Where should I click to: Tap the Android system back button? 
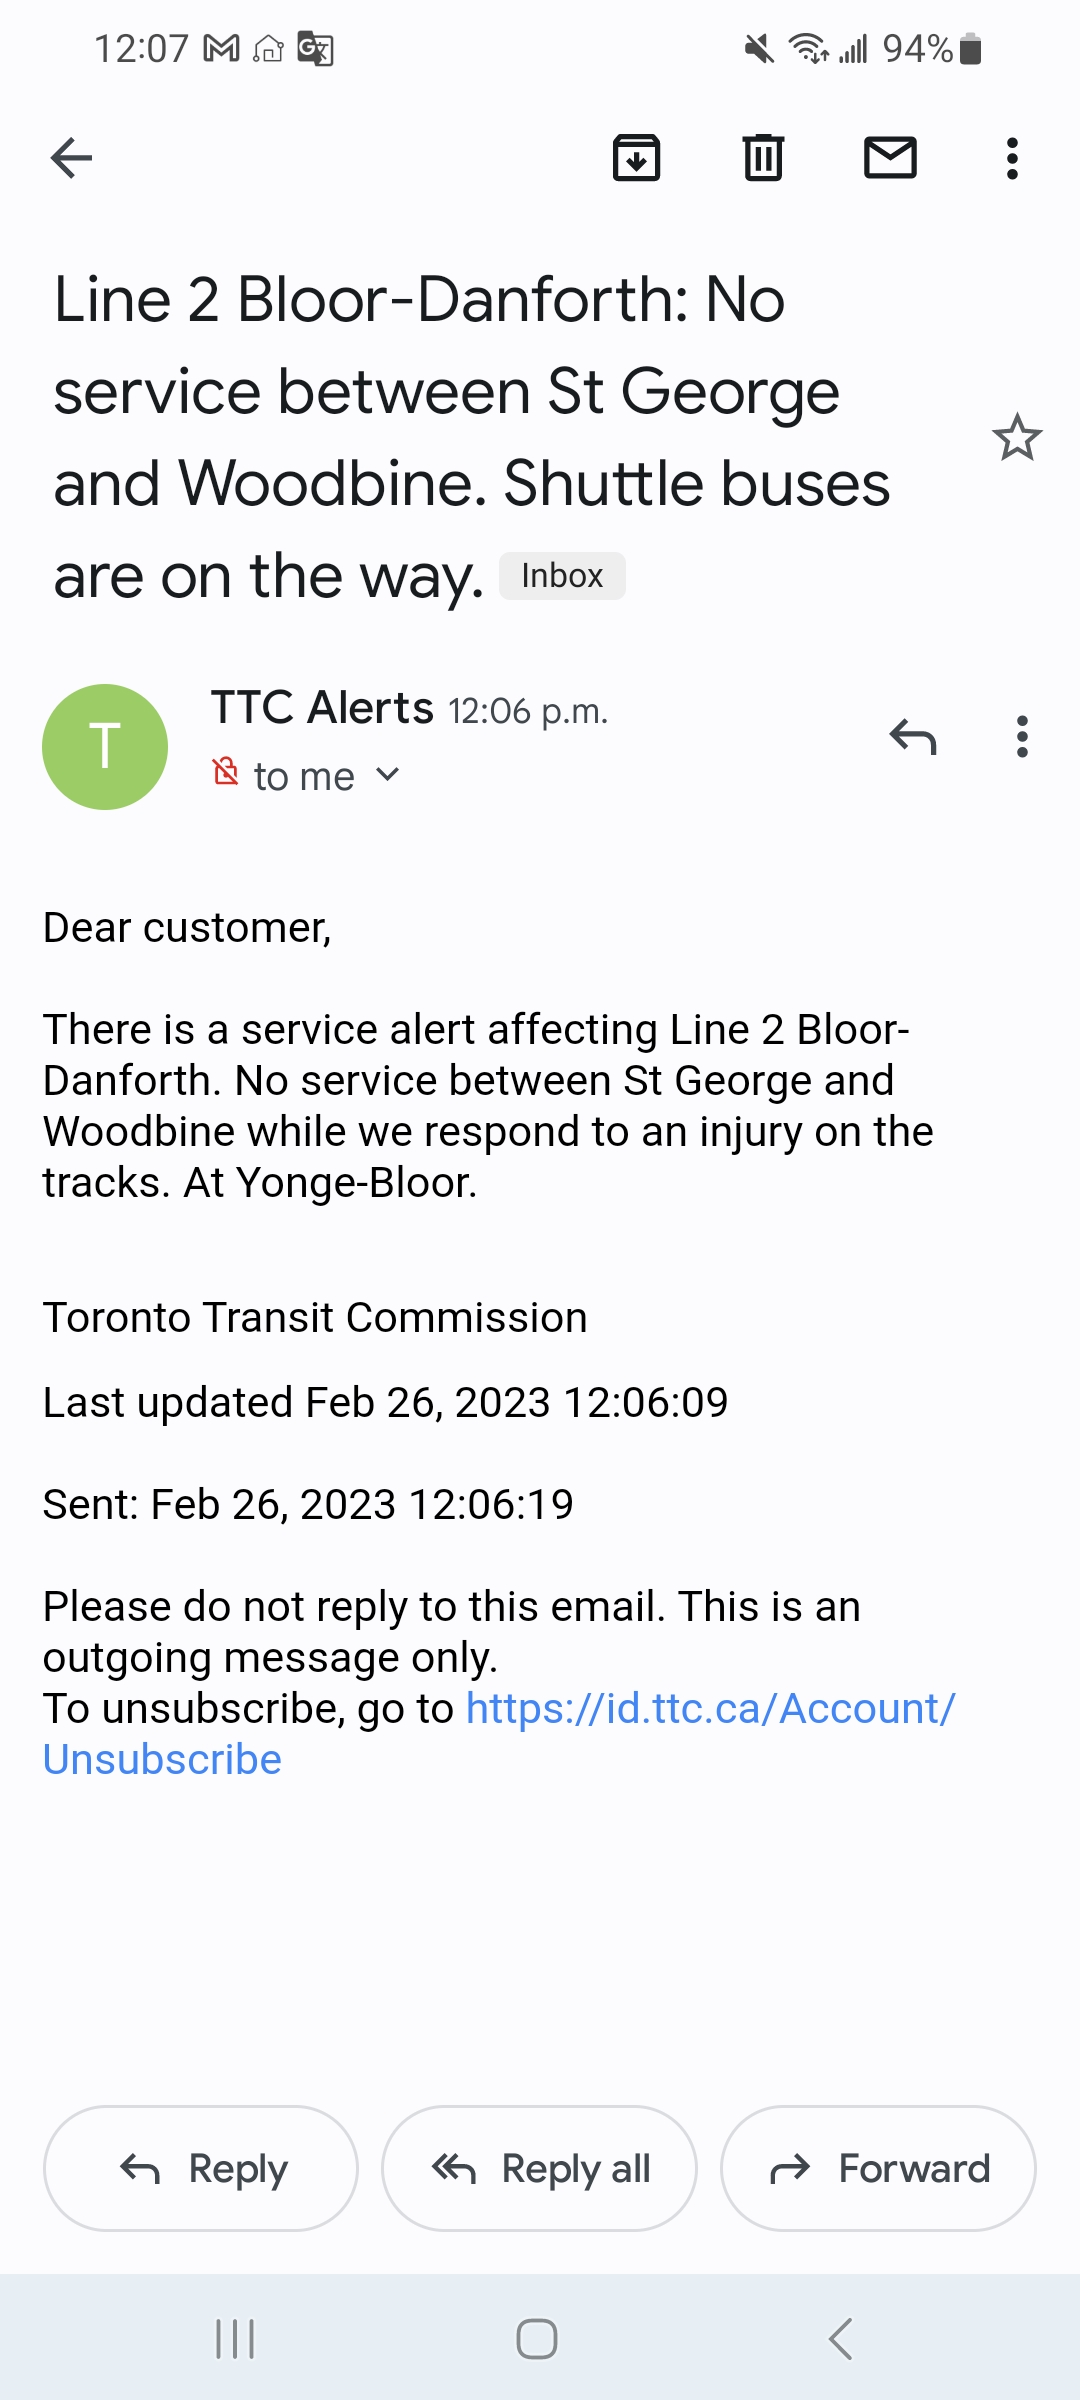pyautogui.click(x=841, y=2339)
